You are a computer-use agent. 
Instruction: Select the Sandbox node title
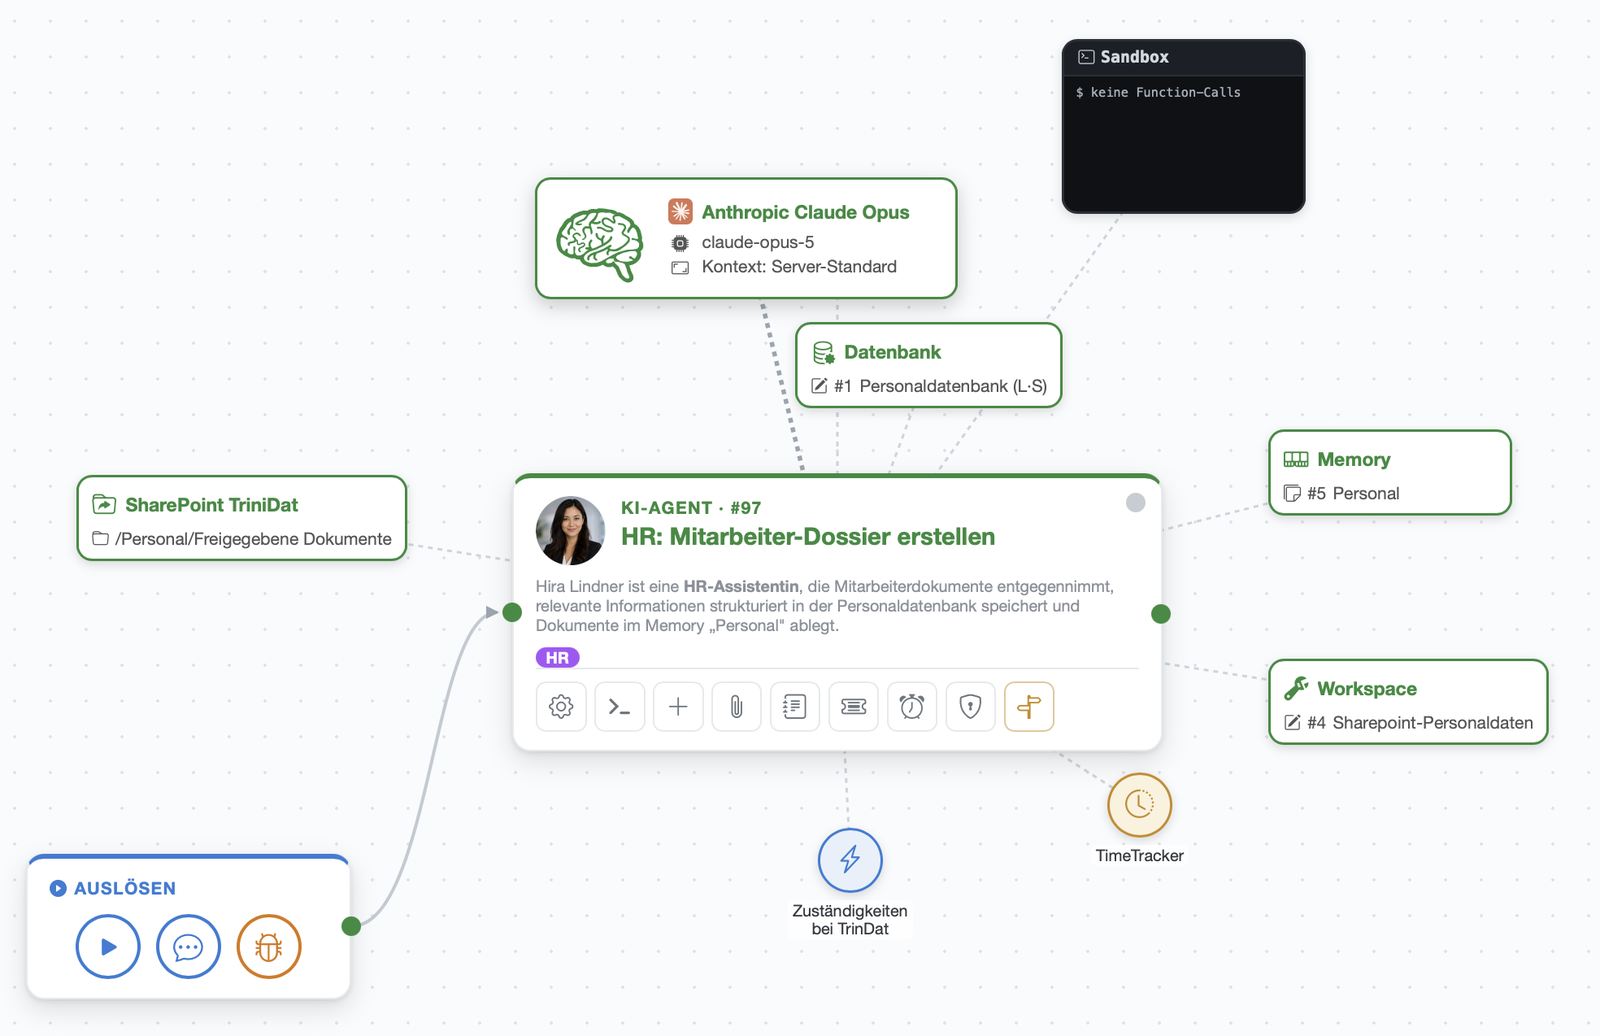[x=1134, y=57]
